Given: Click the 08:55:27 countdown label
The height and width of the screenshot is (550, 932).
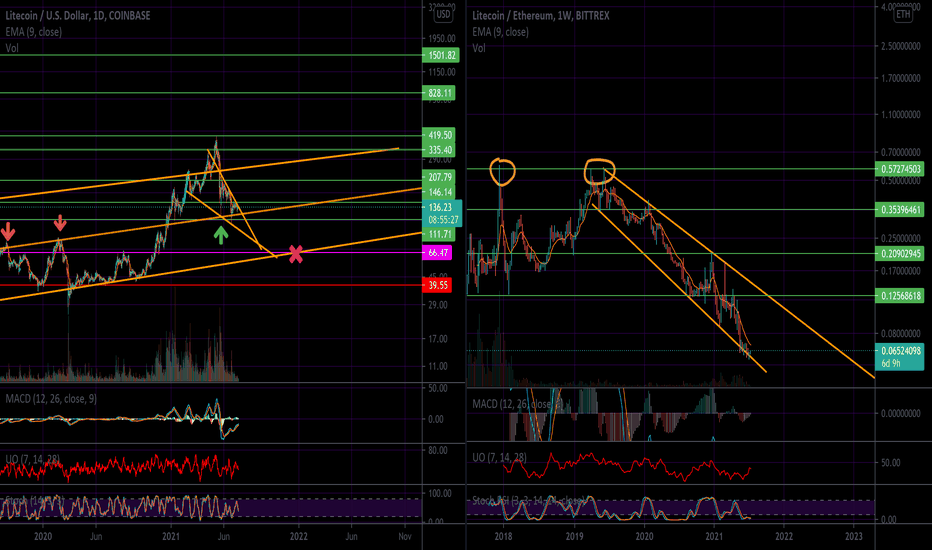Looking at the screenshot, I should point(442,220).
